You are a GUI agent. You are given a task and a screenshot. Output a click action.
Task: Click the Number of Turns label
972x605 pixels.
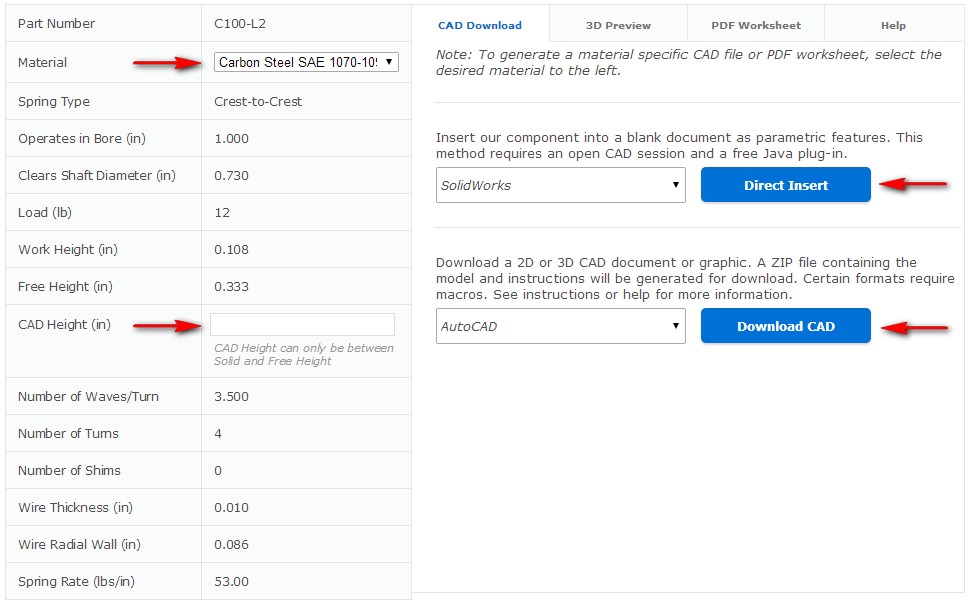[x=68, y=434]
